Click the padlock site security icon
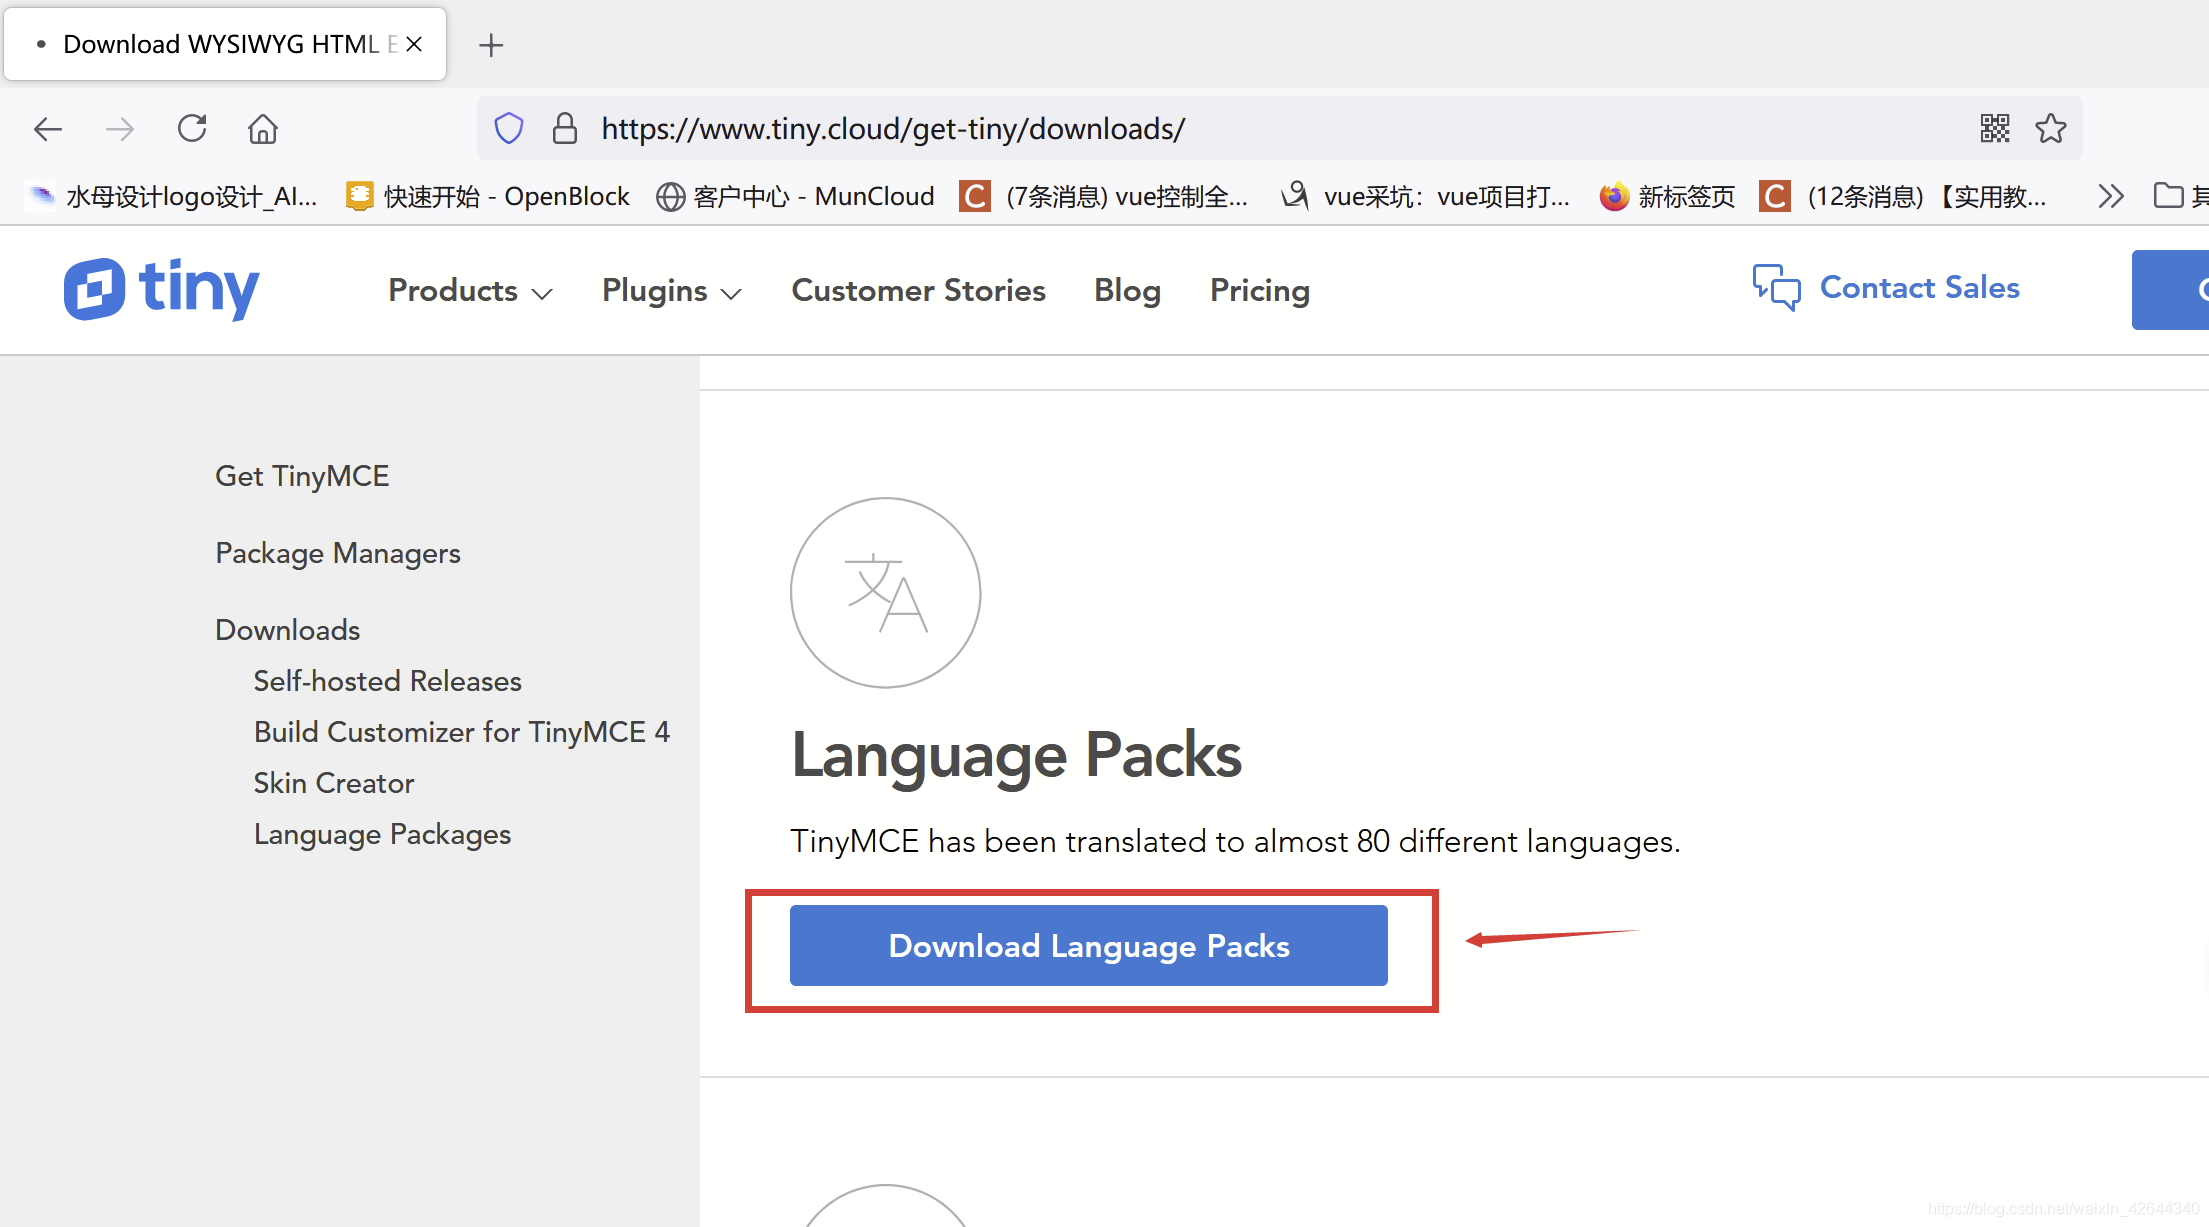Screen dimensions: 2209x1227 (565, 128)
